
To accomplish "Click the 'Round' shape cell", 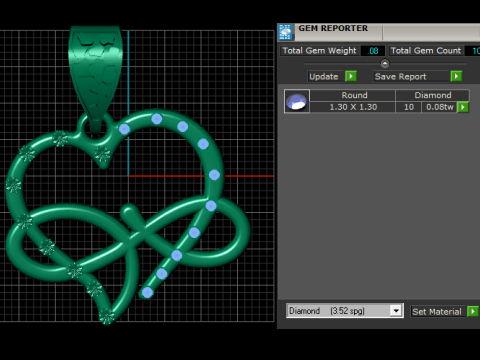I will coord(353,95).
